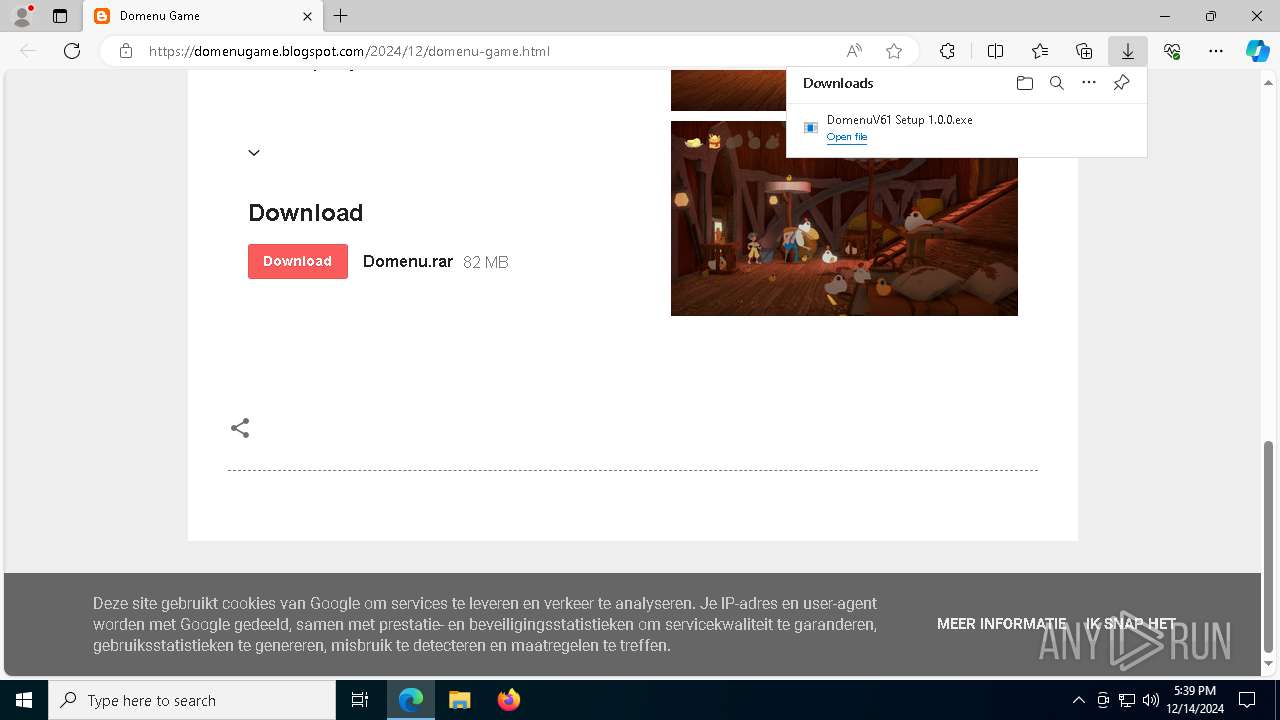Accept cookies with IK SNAP HET
The width and height of the screenshot is (1280, 720).
coord(1131,624)
